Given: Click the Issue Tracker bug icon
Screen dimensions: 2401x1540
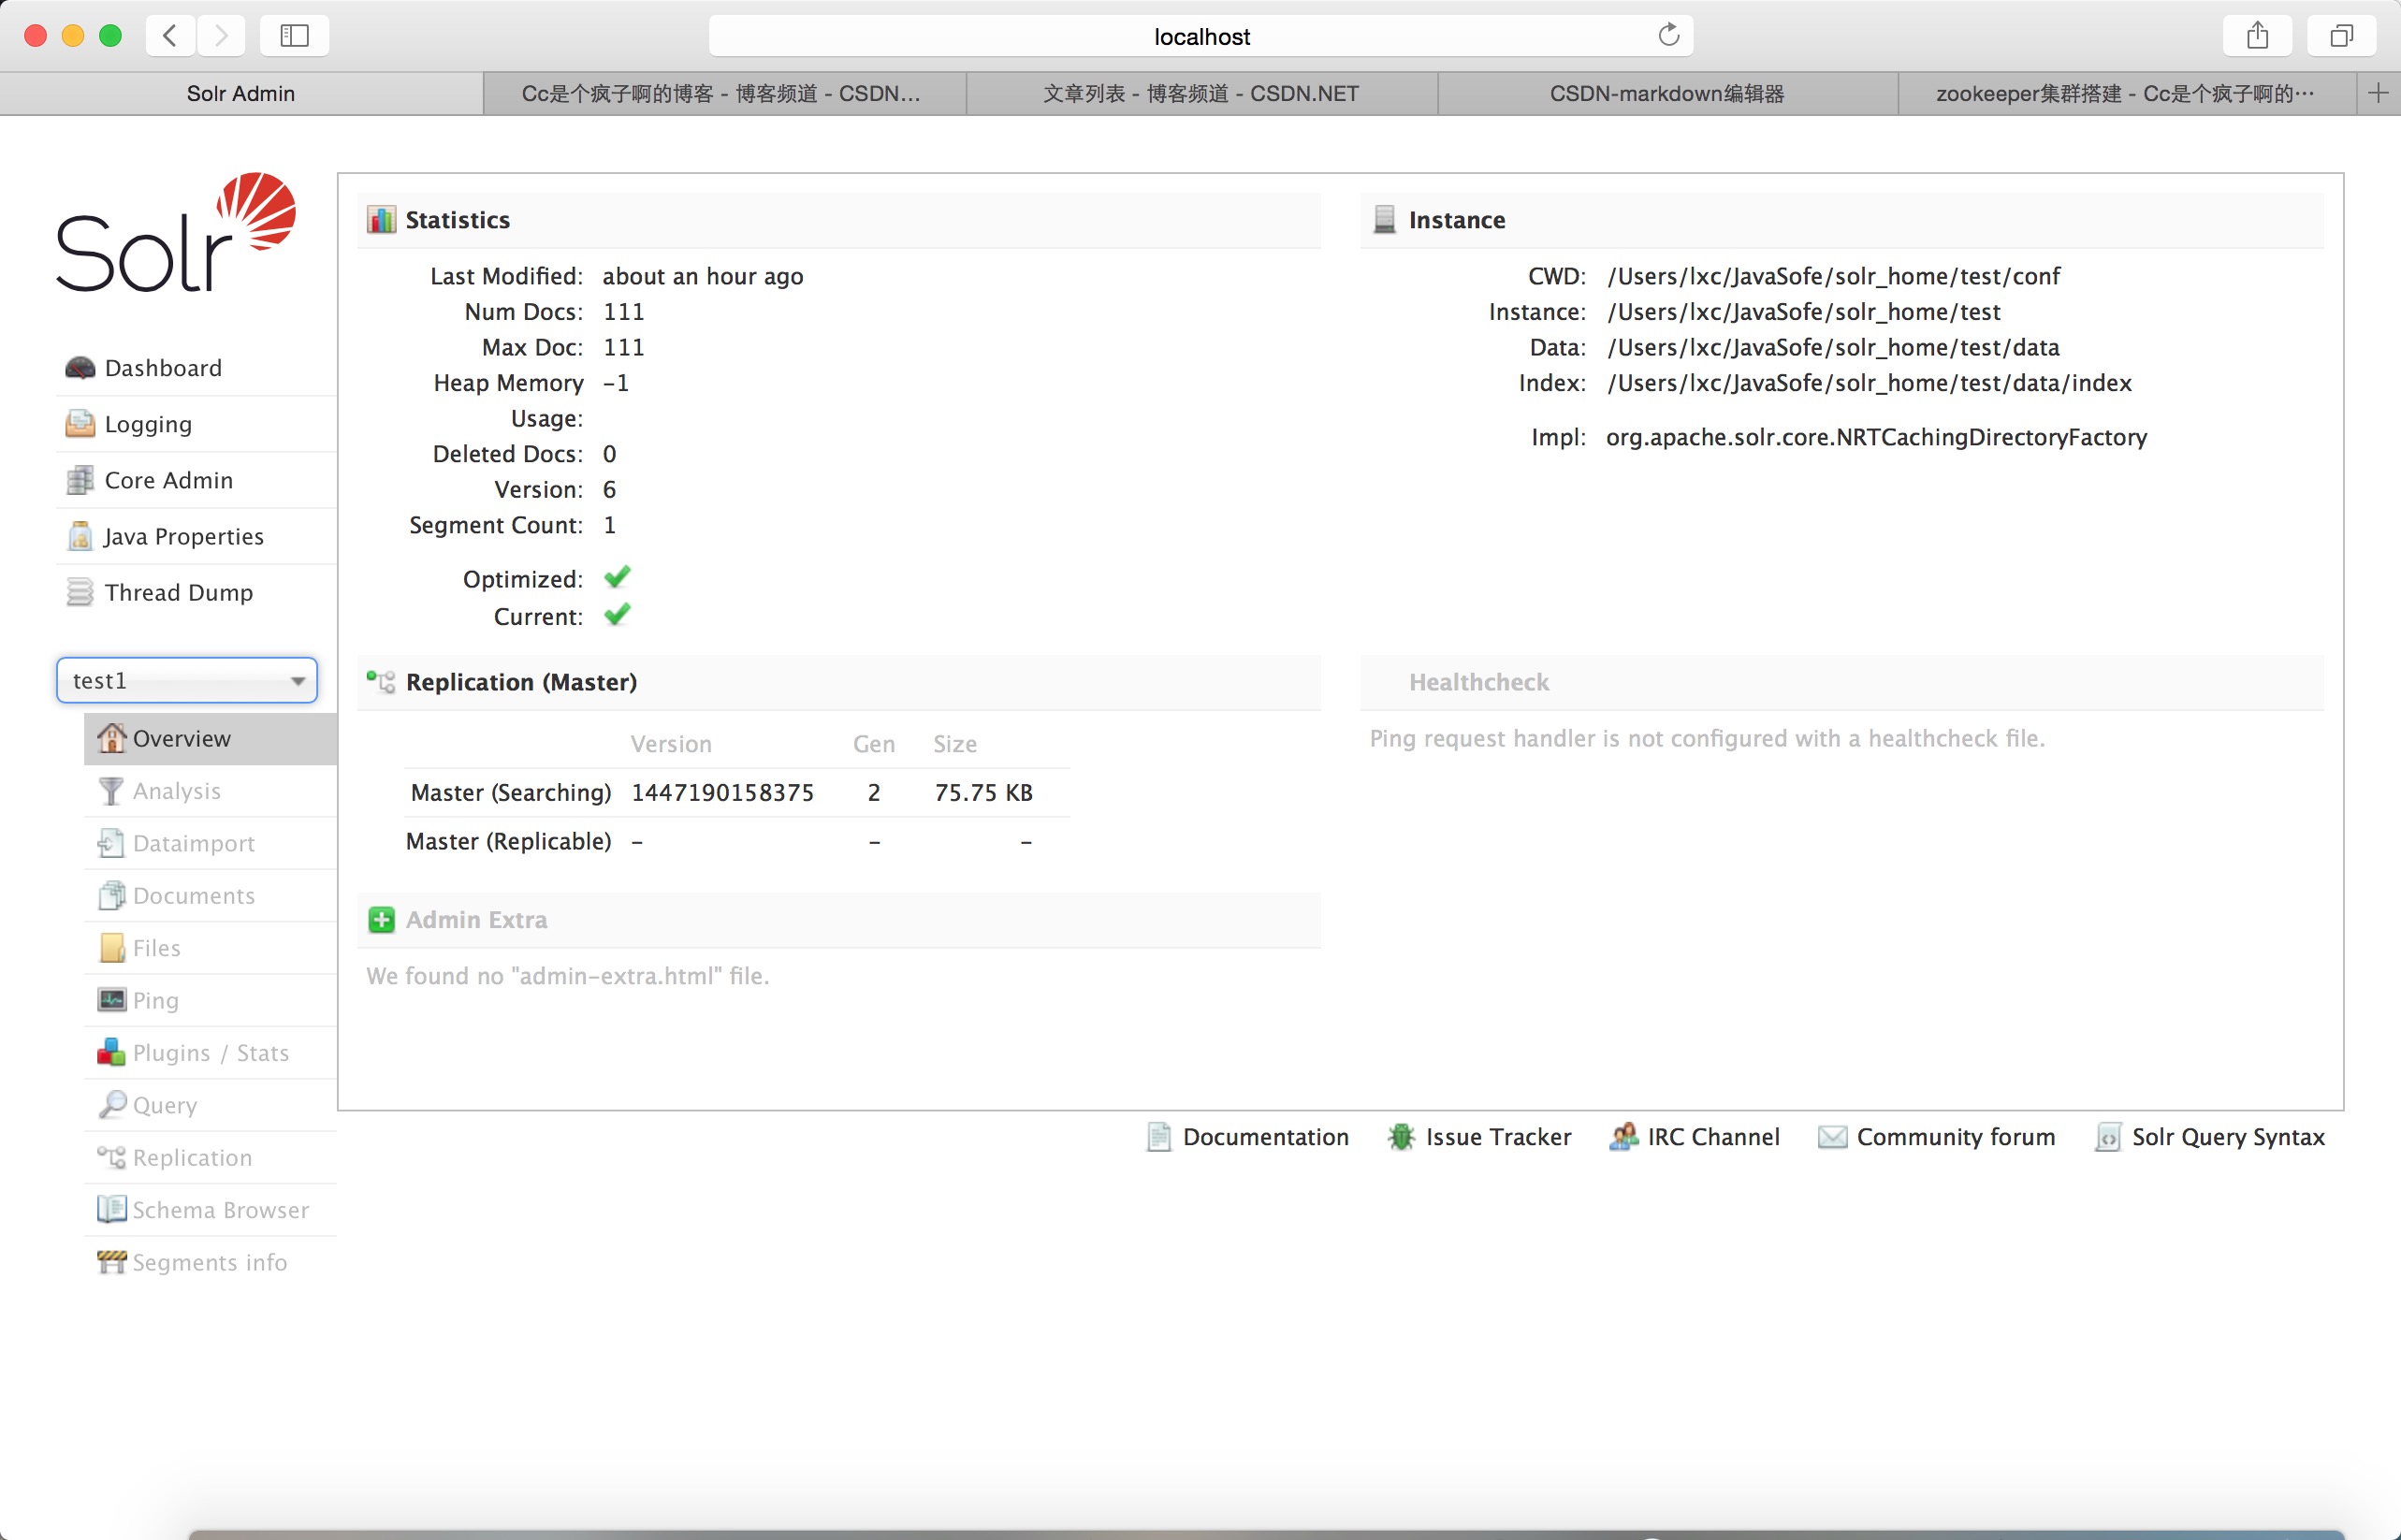Looking at the screenshot, I should (1401, 1137).
